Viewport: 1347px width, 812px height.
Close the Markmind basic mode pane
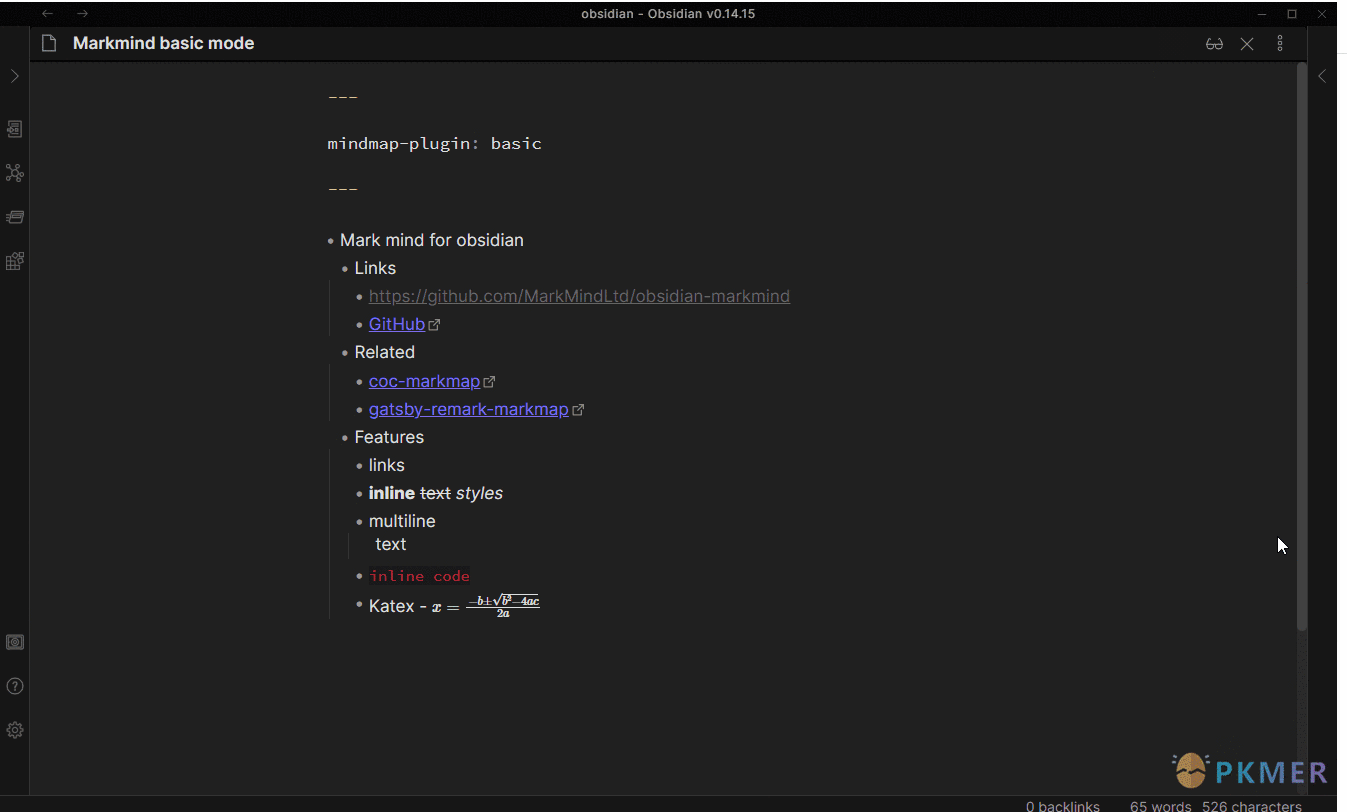(x=1247, y=44)
